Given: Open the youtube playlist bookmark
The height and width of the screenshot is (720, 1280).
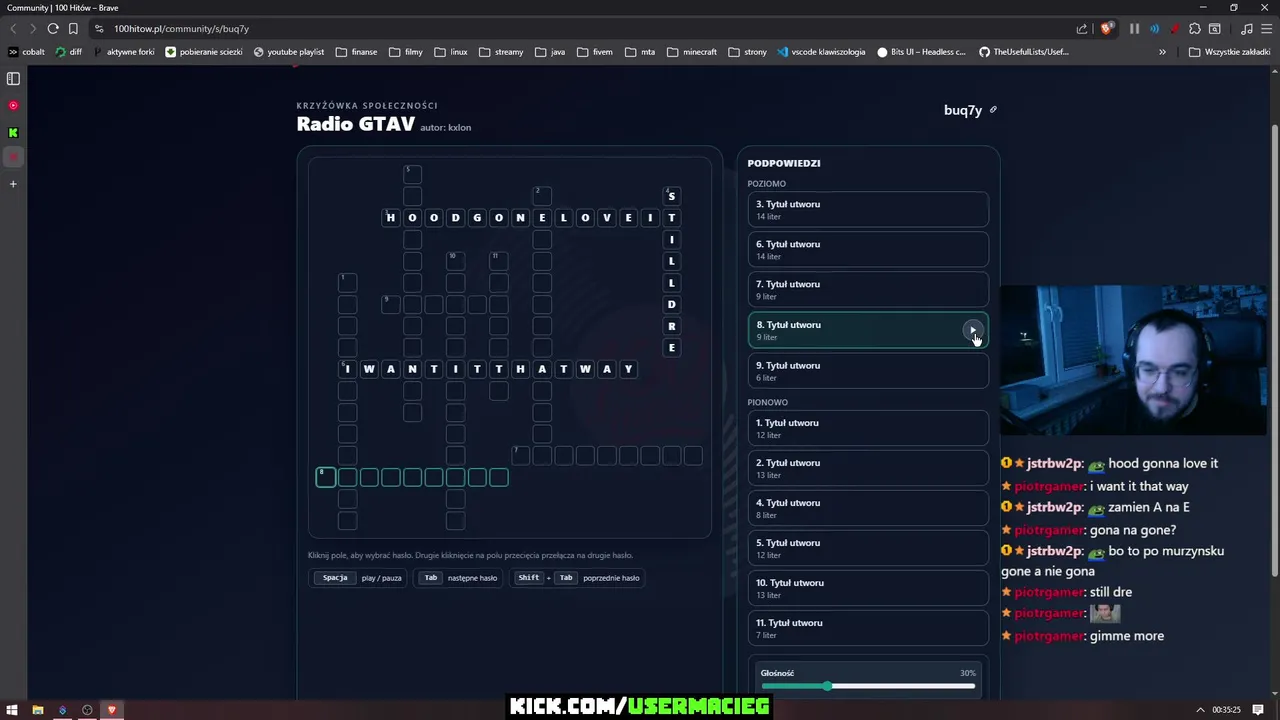Looking at the screenshot, I should click(x=289, y=52).
